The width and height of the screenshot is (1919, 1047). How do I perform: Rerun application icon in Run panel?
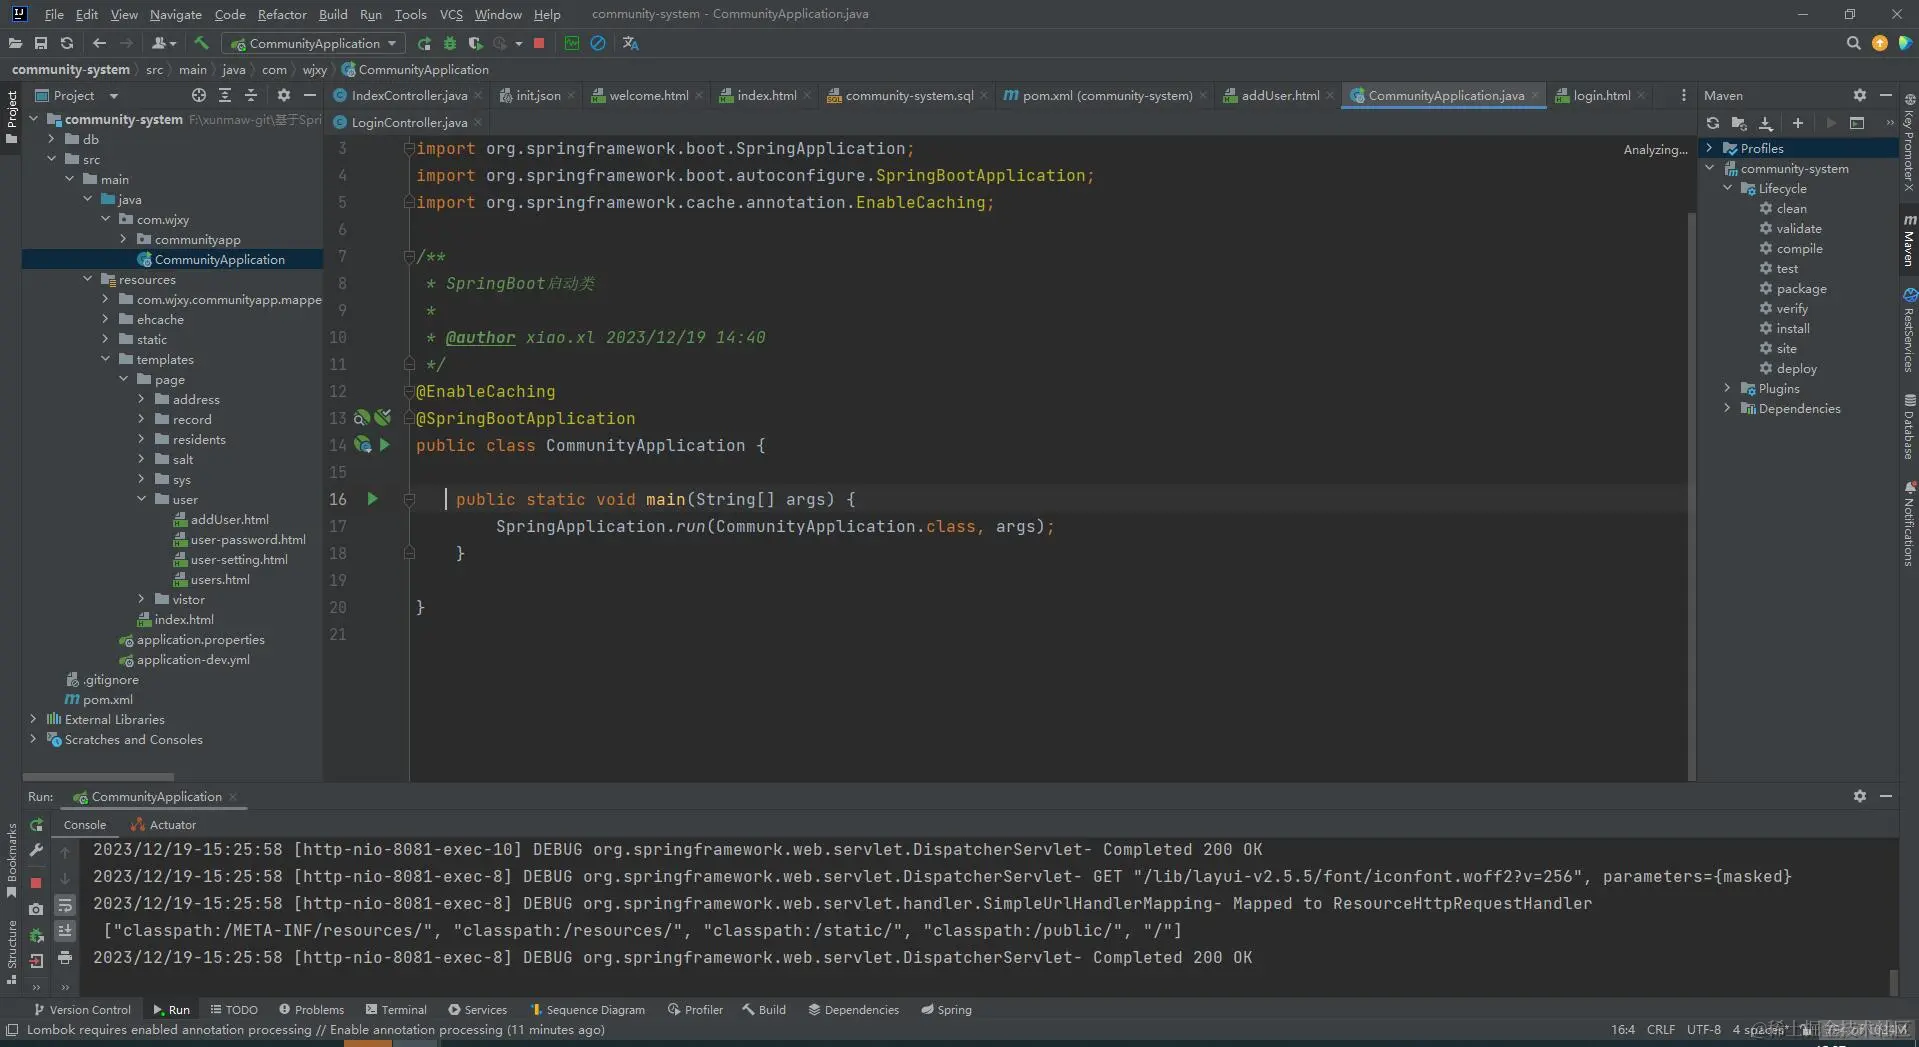pos(36,825)
